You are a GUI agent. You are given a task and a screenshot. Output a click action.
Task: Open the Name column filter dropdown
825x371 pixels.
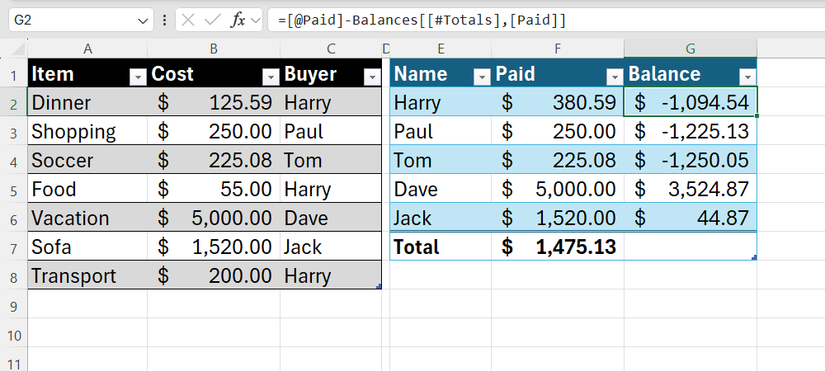[482, 77]
